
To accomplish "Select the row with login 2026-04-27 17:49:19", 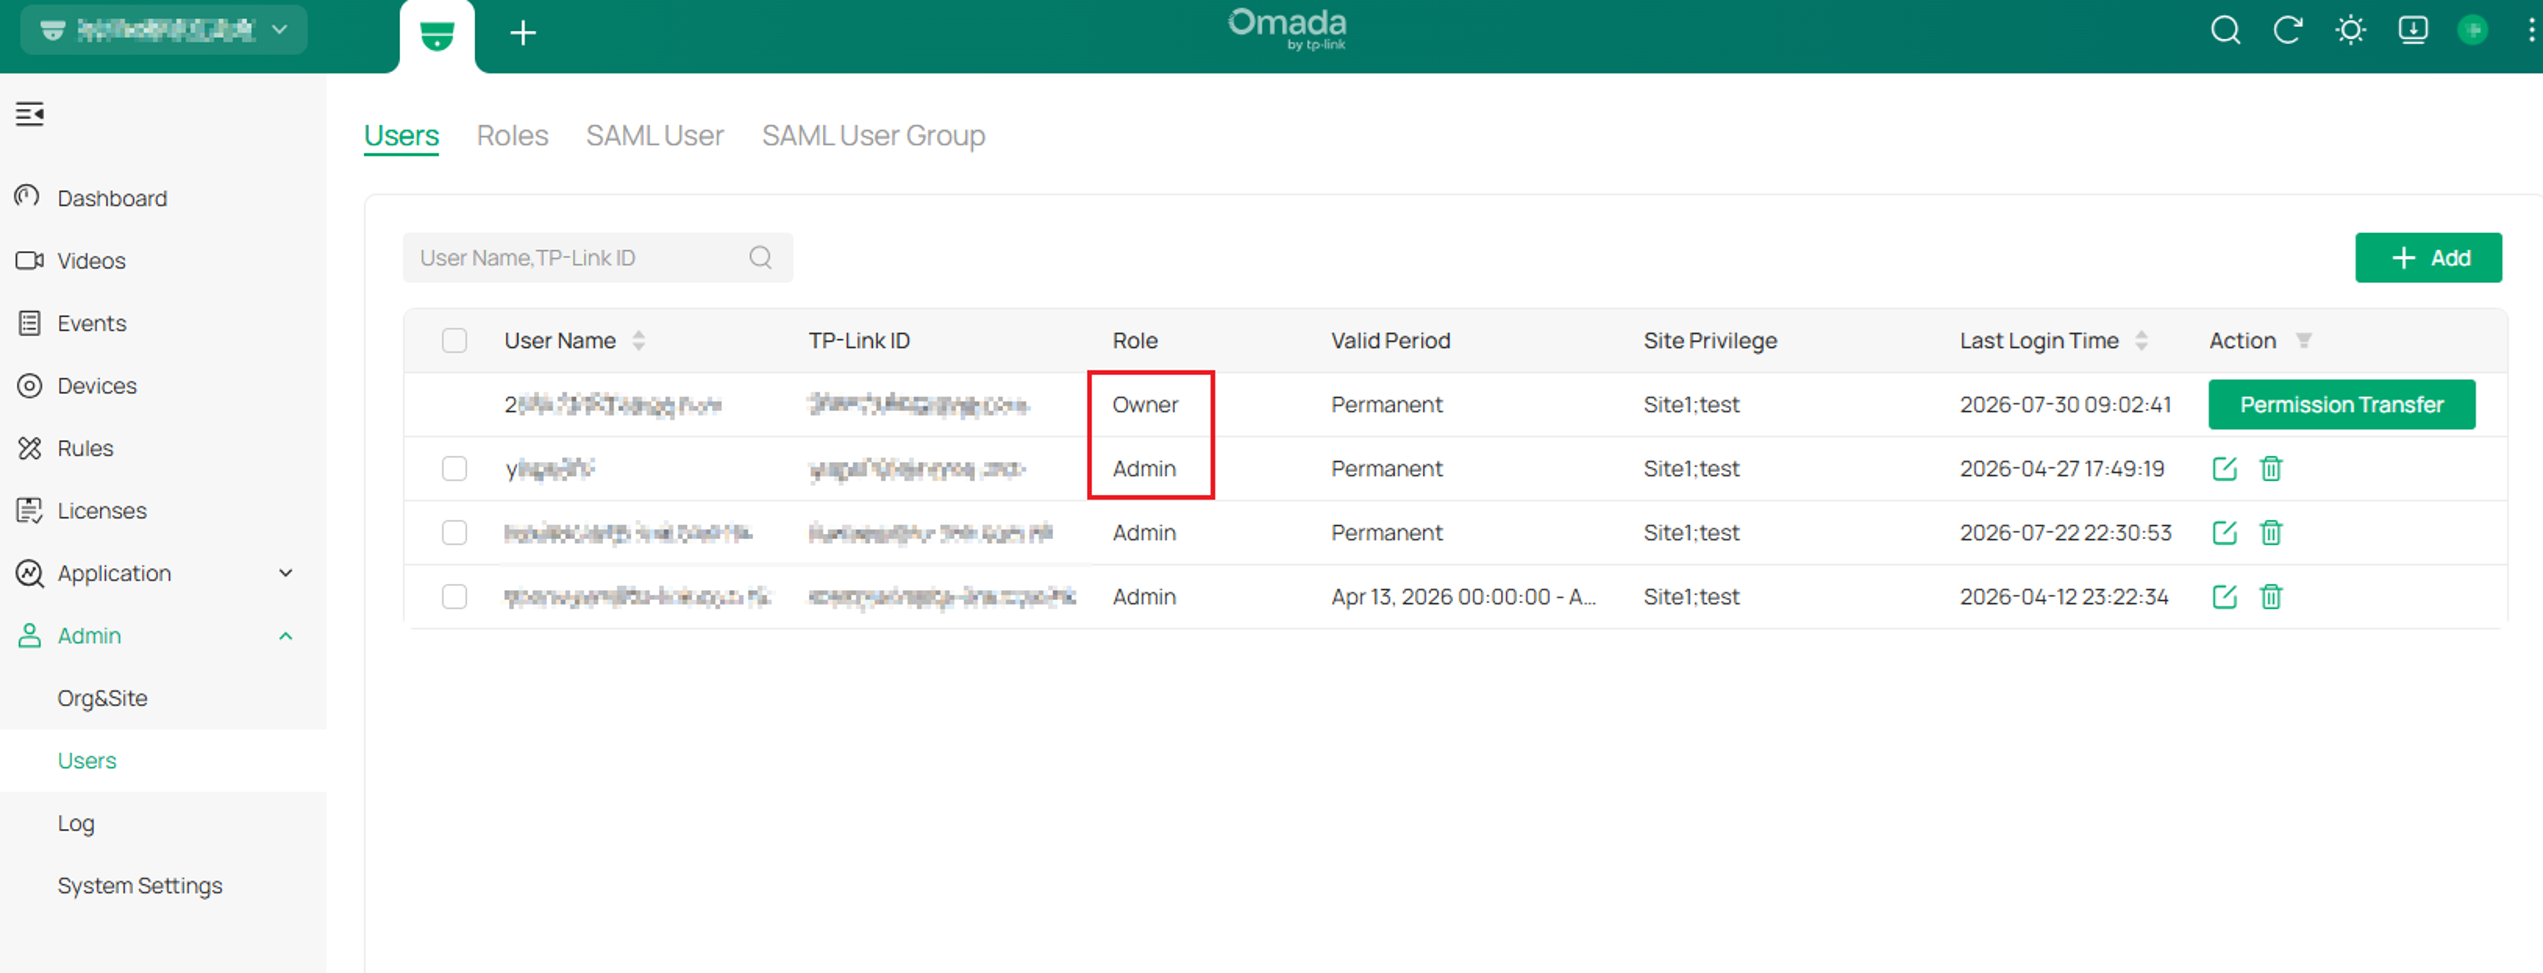I will coord(454,469).
